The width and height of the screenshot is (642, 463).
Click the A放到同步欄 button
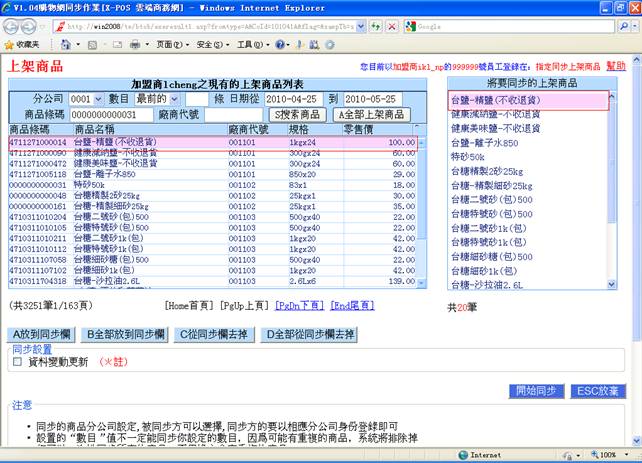click(x=43, y=334)
